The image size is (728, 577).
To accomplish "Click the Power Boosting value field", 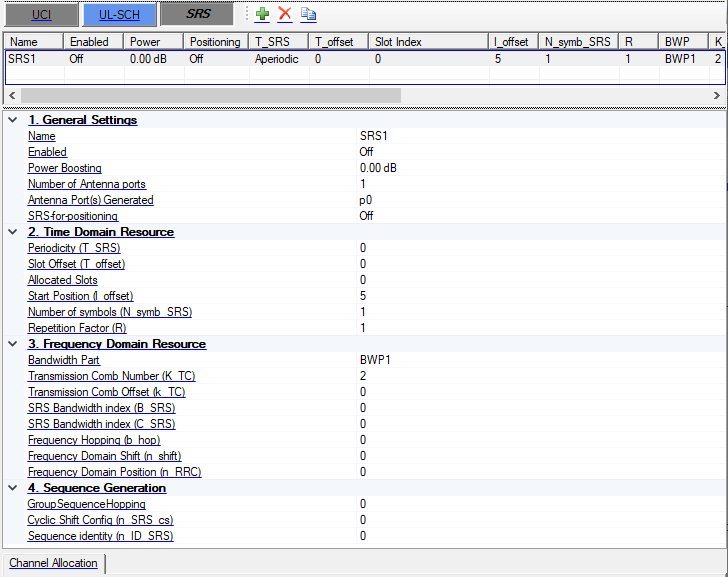I will pos(378,168).
